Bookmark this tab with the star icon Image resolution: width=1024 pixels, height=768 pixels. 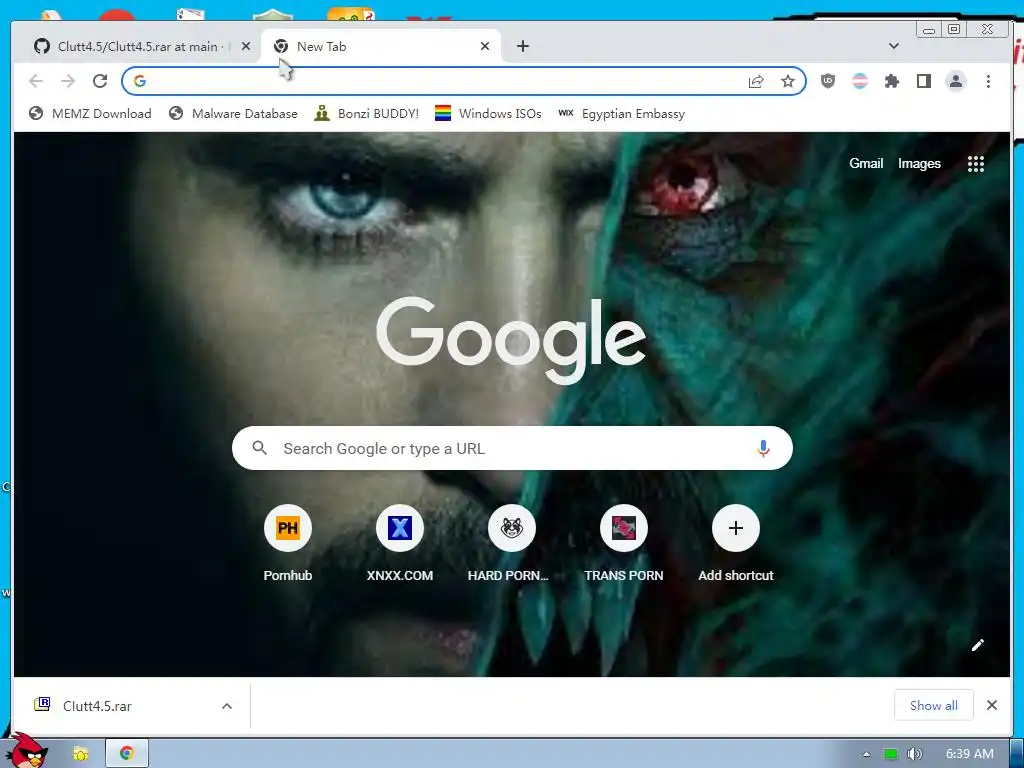click(788, 81)
